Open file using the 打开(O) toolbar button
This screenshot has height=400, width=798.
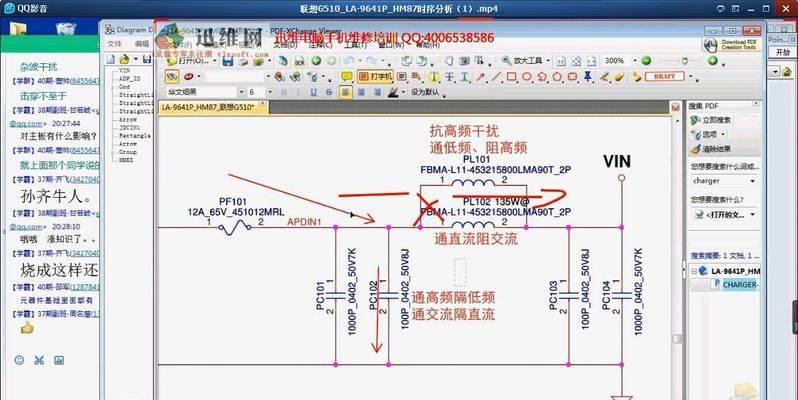pyautogui.click(x=188, y=61)
